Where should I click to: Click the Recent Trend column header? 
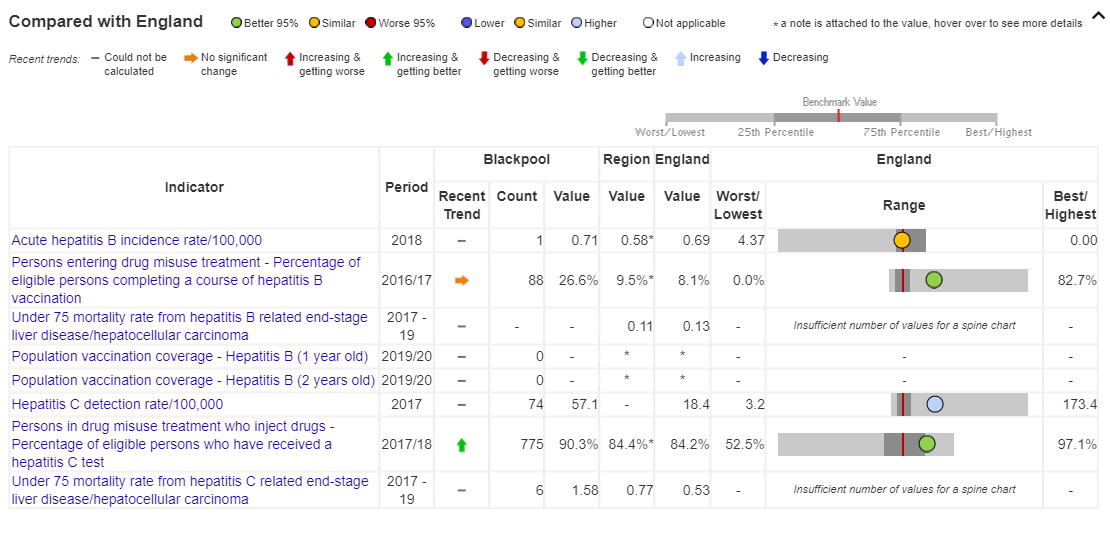click(x=461, y=205)
